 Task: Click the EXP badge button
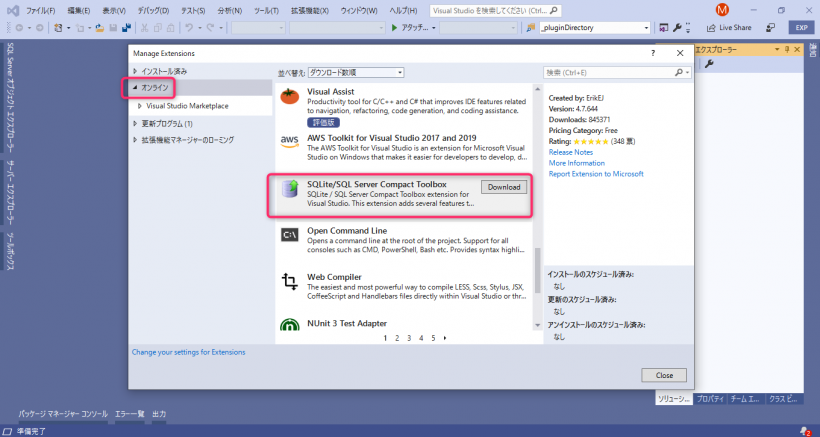[x=802, y=28]
